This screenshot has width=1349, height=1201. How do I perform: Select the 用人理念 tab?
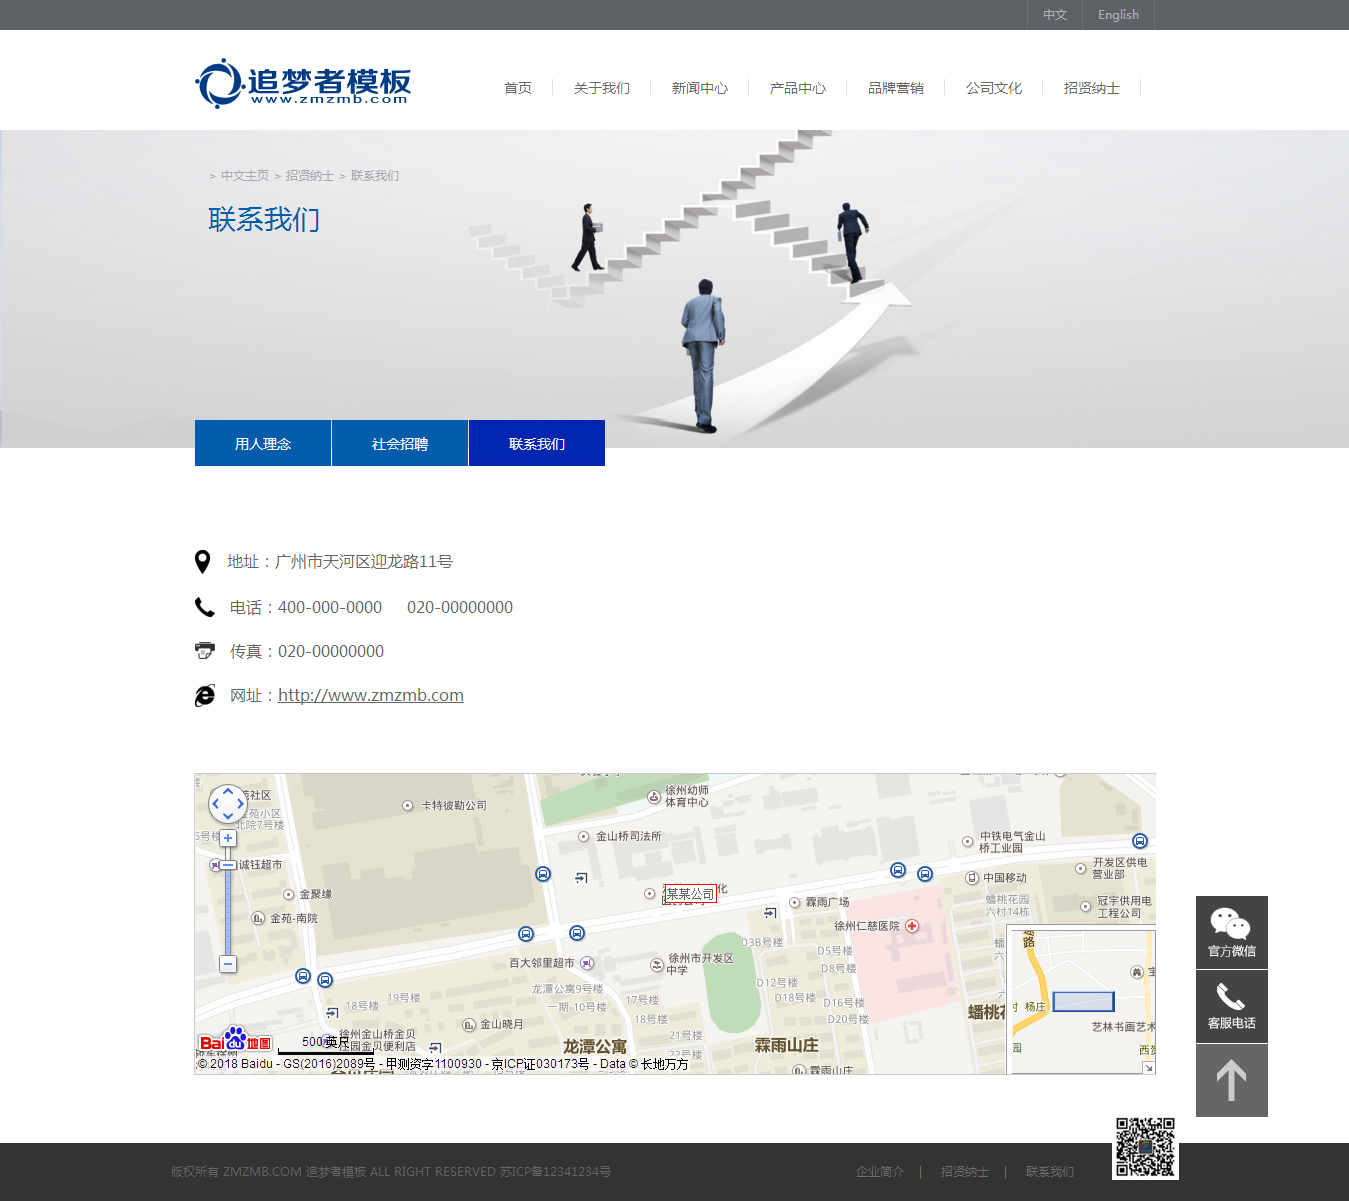tap(263, 443)
